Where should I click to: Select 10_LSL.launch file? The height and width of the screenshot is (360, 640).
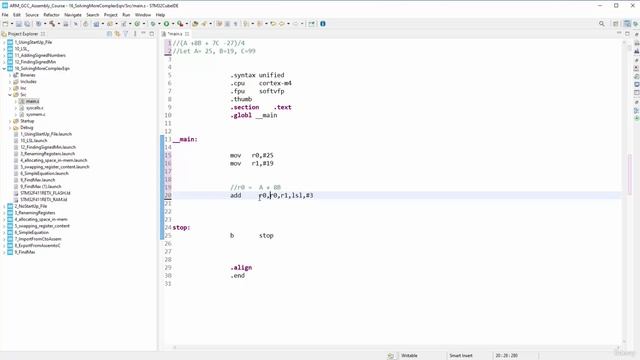(33, 140)
